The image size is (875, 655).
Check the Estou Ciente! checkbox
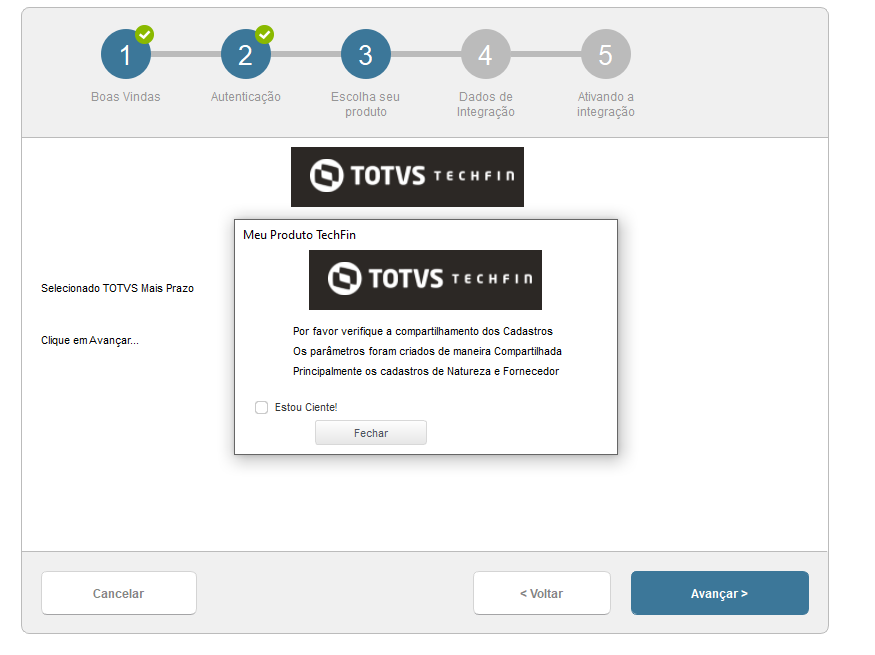point(261,407)
